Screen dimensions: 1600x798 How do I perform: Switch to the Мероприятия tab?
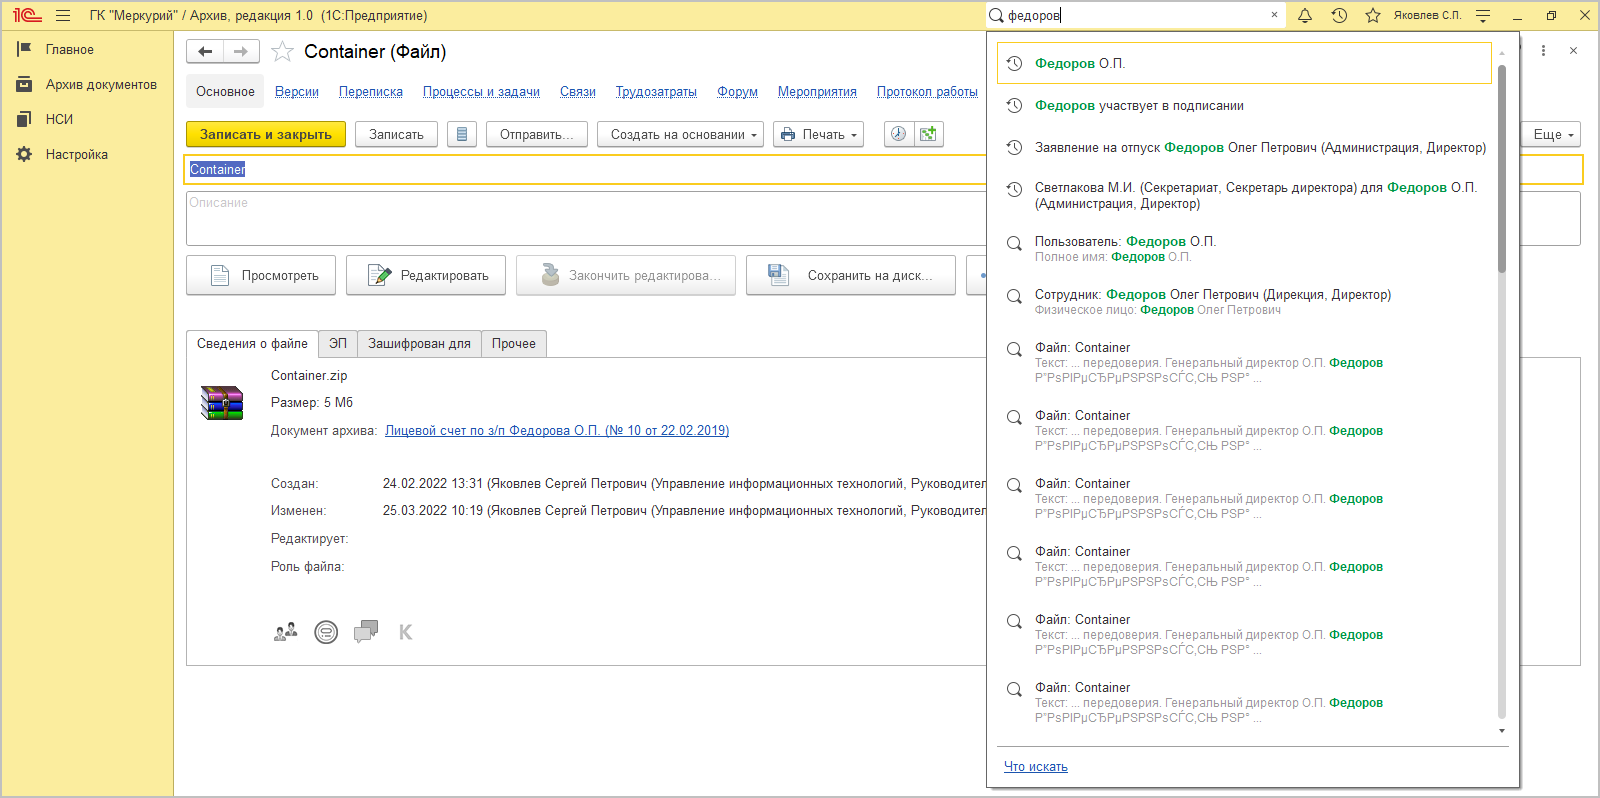click(817, 91)
